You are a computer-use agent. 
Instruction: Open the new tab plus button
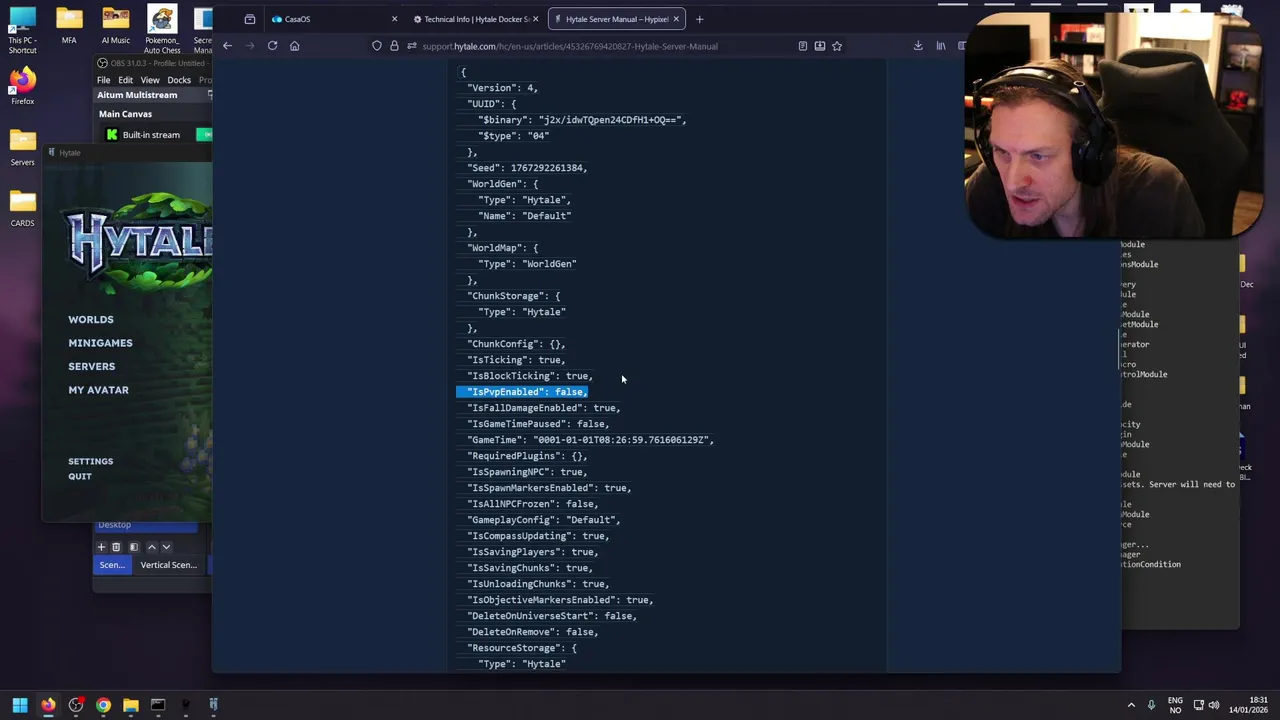coord(699,19)
